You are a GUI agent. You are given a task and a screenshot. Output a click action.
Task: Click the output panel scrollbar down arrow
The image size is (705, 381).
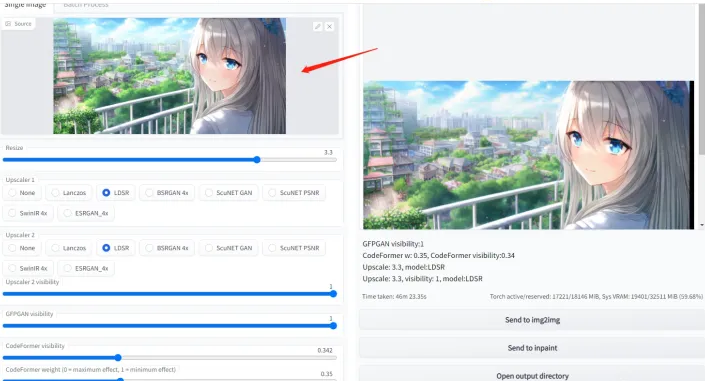tap(702, 225)
